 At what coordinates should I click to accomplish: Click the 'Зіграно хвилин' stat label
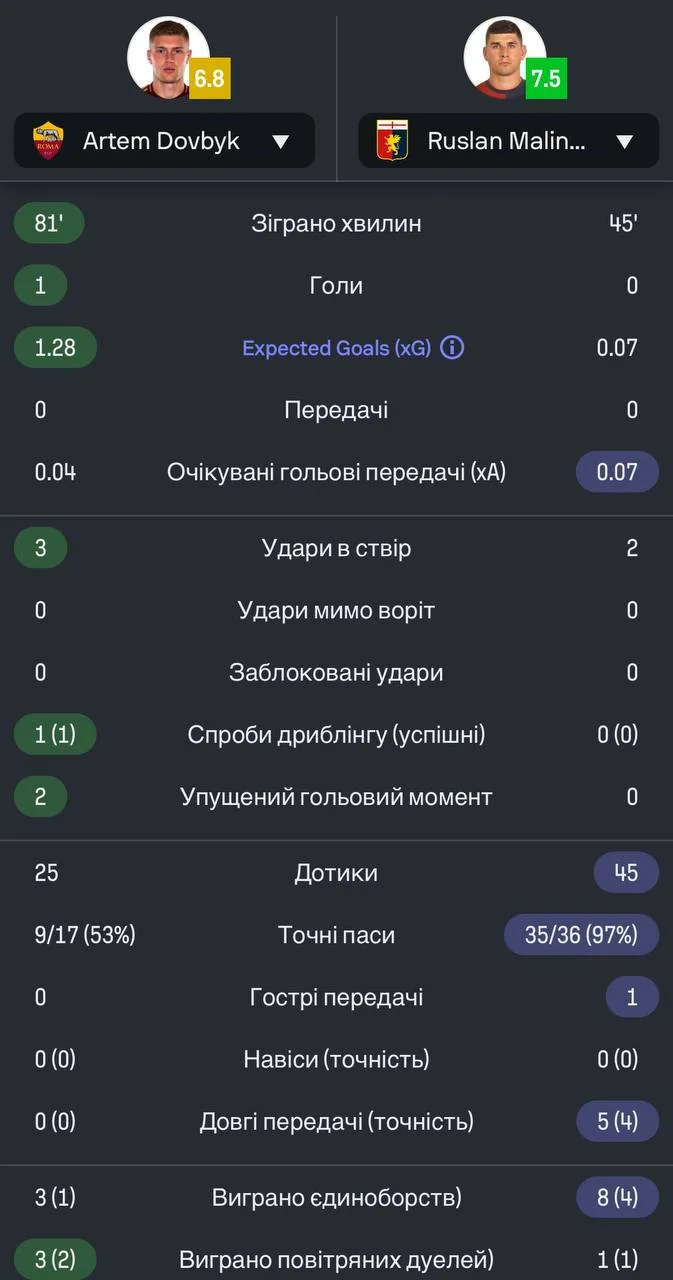click(336, 223)
